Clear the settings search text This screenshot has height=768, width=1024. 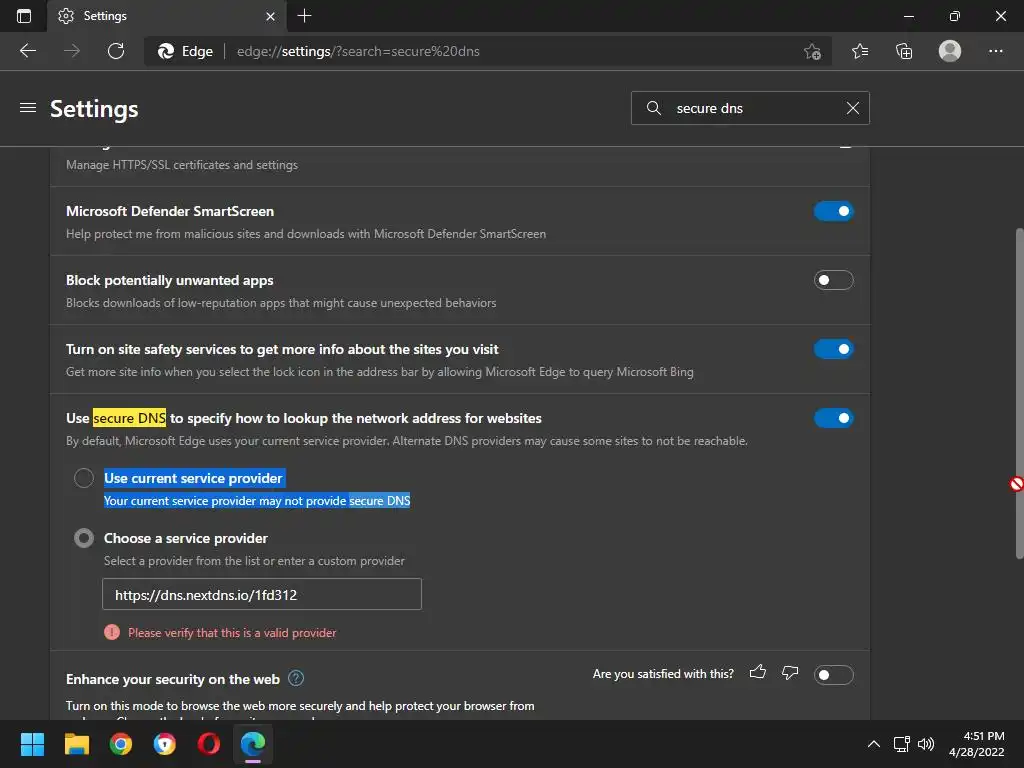pyautogui.click(x=852, y=108)
